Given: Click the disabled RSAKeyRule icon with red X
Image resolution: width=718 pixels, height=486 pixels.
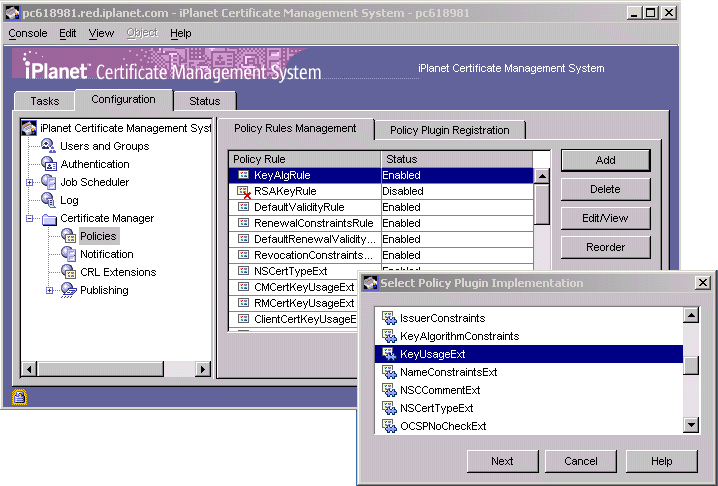Looking at the screenshot, I should pyautogui.click(x=244, y=192).
